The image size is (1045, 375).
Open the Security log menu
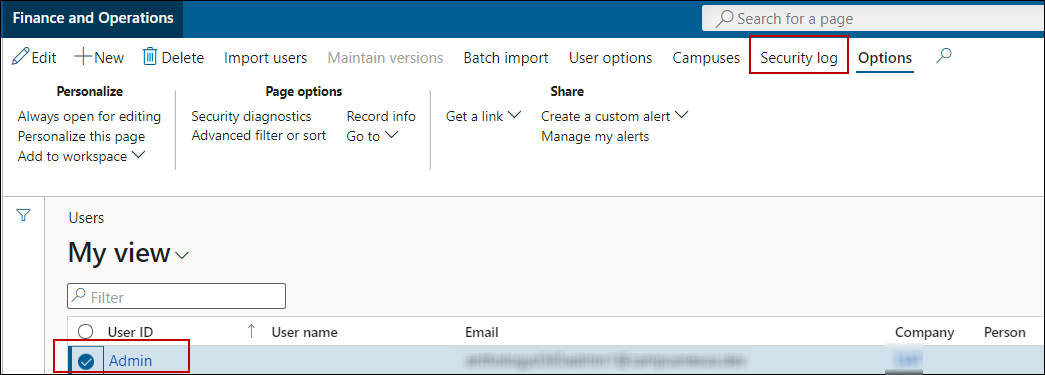pos(798,58)
